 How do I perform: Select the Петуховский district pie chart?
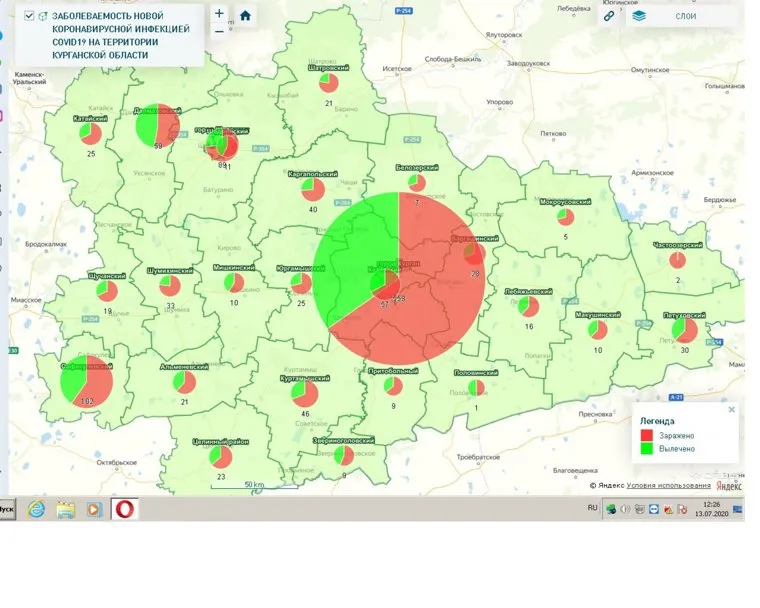point(685,329)
